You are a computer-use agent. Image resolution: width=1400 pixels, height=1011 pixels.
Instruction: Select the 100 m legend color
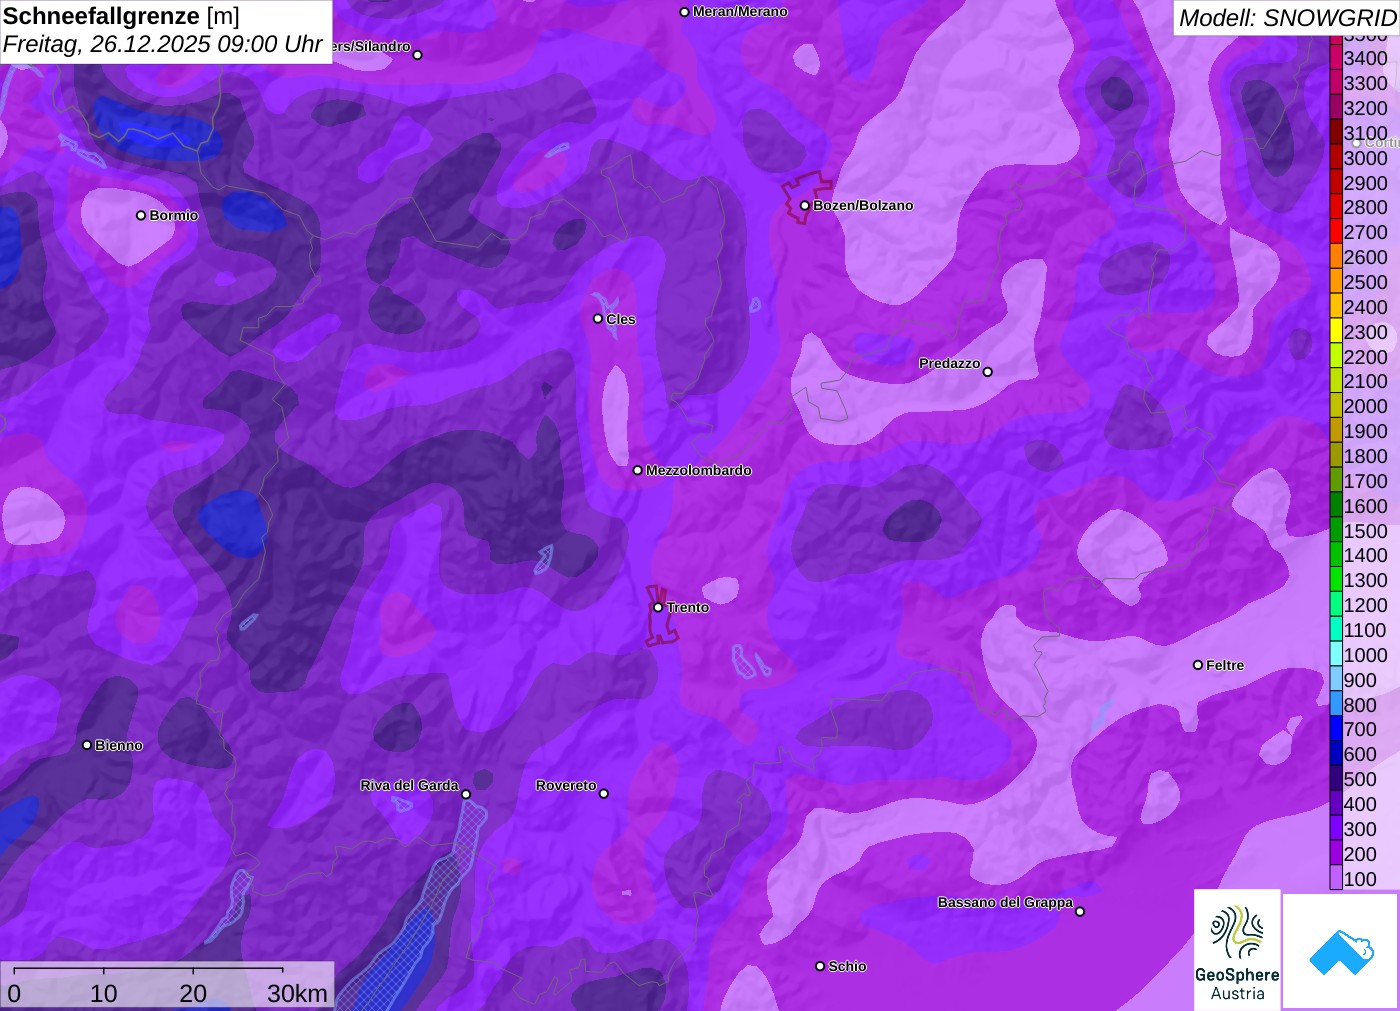tap(1336, 879)
